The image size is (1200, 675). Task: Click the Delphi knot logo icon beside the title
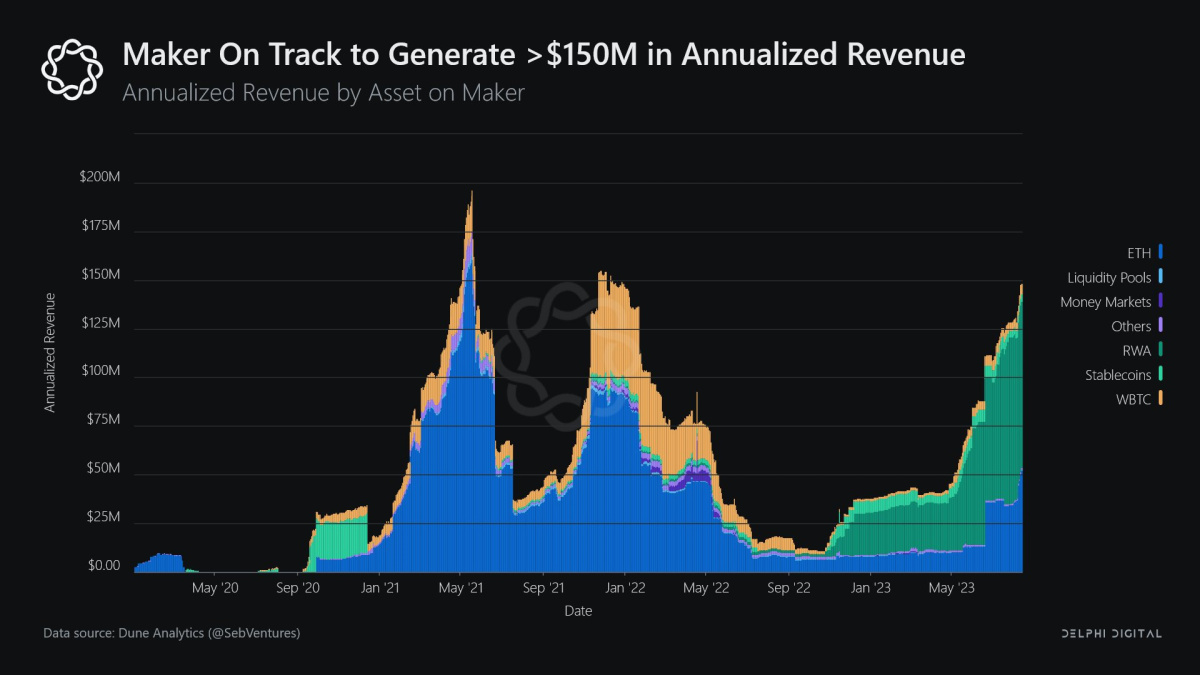[73, 69]
